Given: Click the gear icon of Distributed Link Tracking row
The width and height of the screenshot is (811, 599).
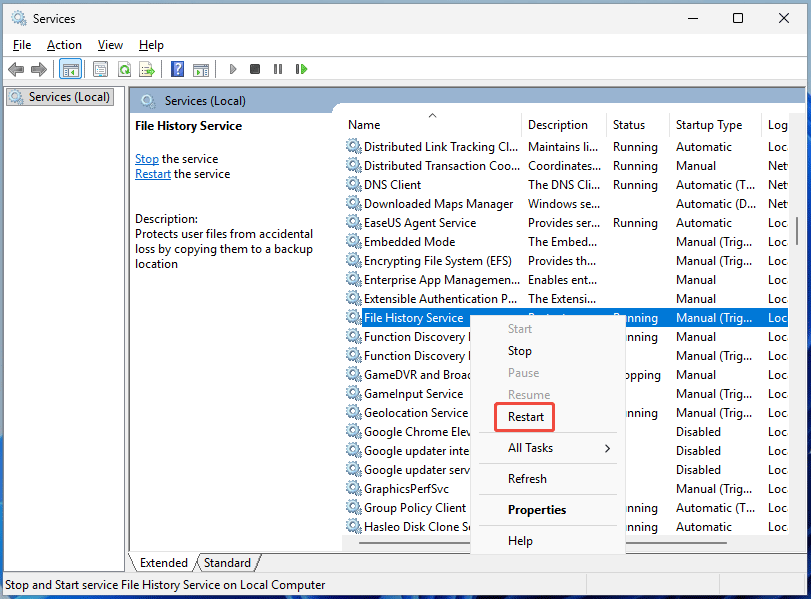Looking at the screenshot, I should (x=354, y=146).
